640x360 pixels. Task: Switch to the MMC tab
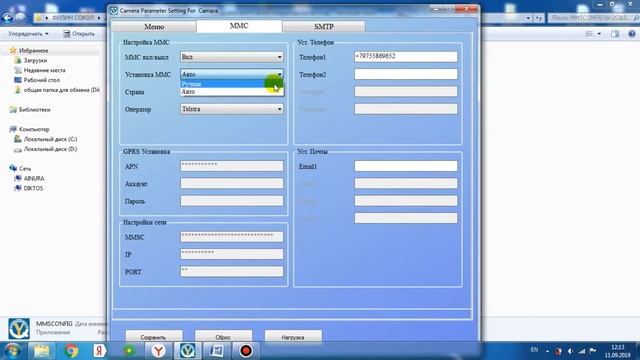coord(239,26)
